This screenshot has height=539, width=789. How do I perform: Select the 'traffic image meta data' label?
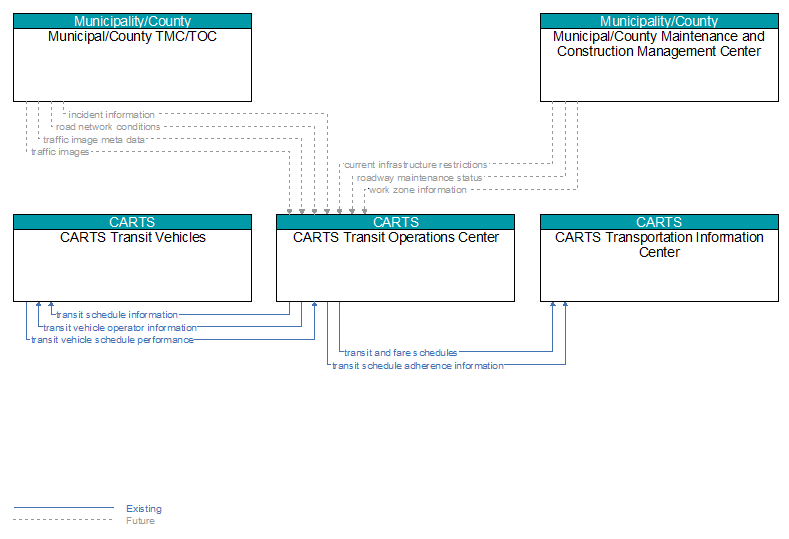(x=94, y=139)
